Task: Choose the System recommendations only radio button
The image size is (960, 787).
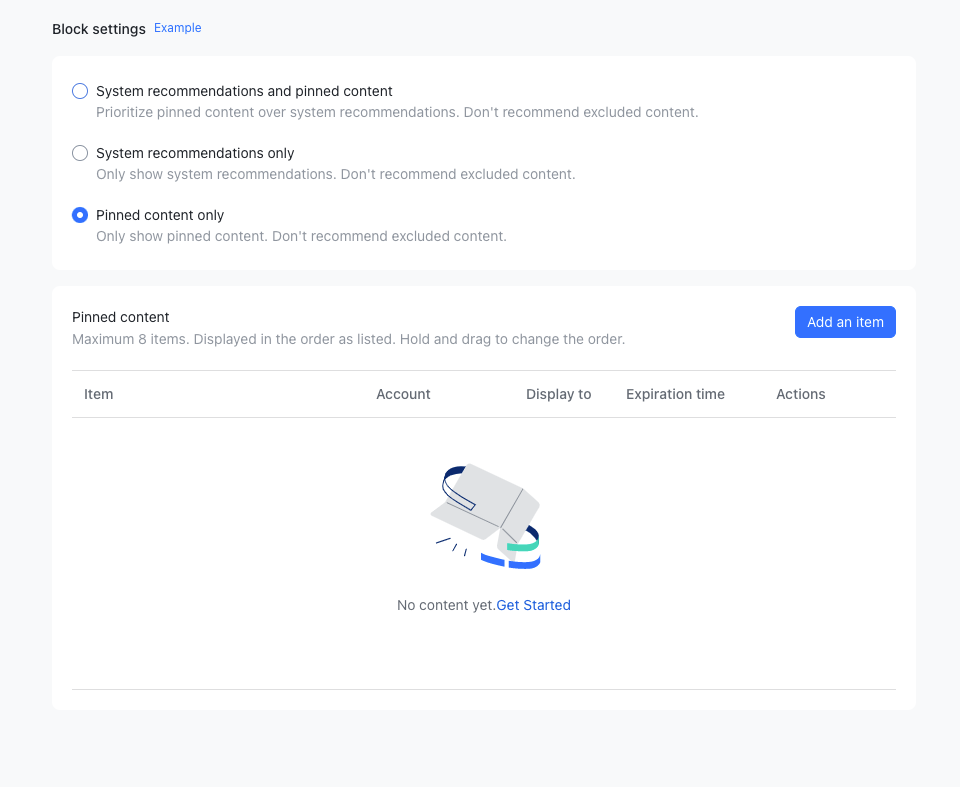Action: tap(80, 153)
